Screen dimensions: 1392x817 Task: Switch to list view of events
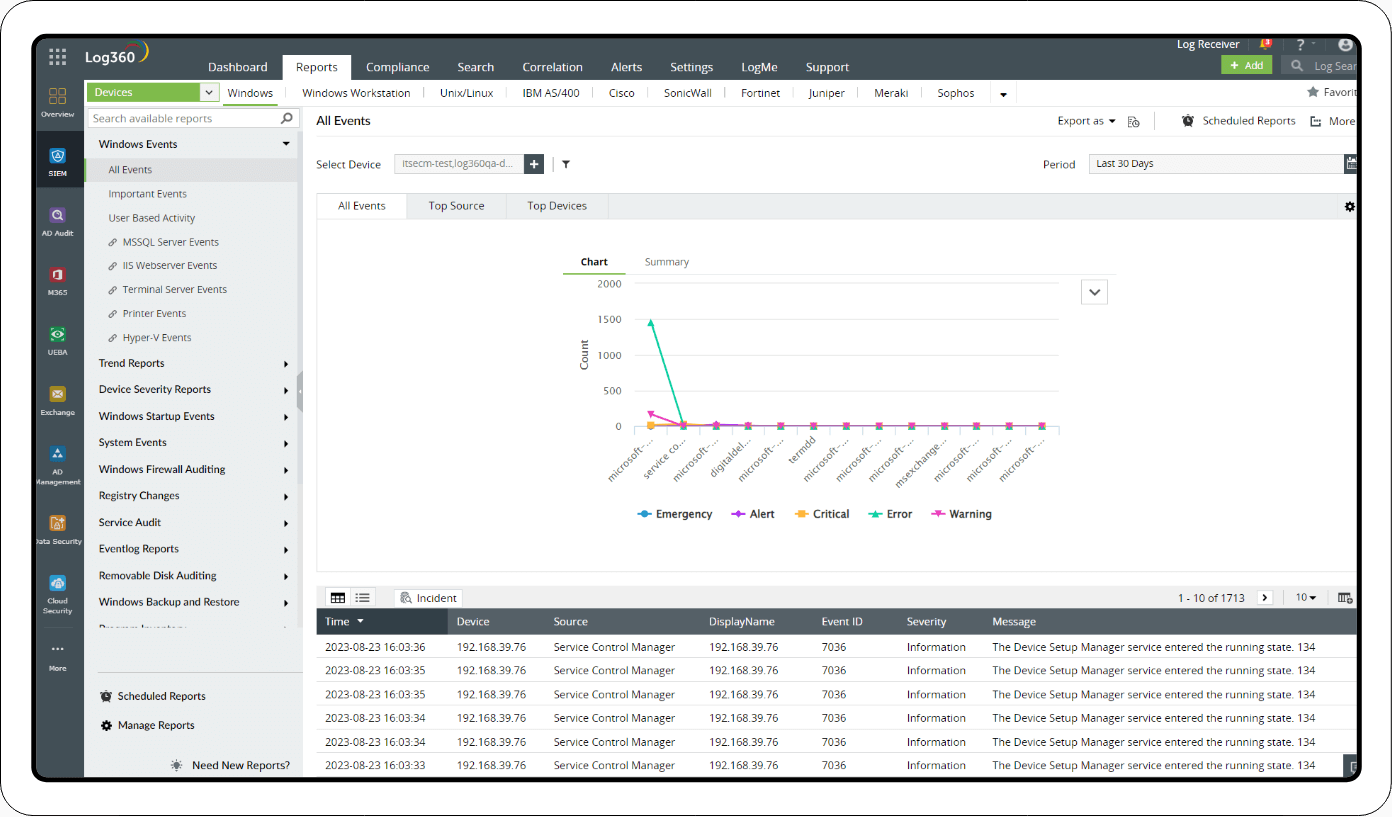pyautogui.click(x=362, y=598)
